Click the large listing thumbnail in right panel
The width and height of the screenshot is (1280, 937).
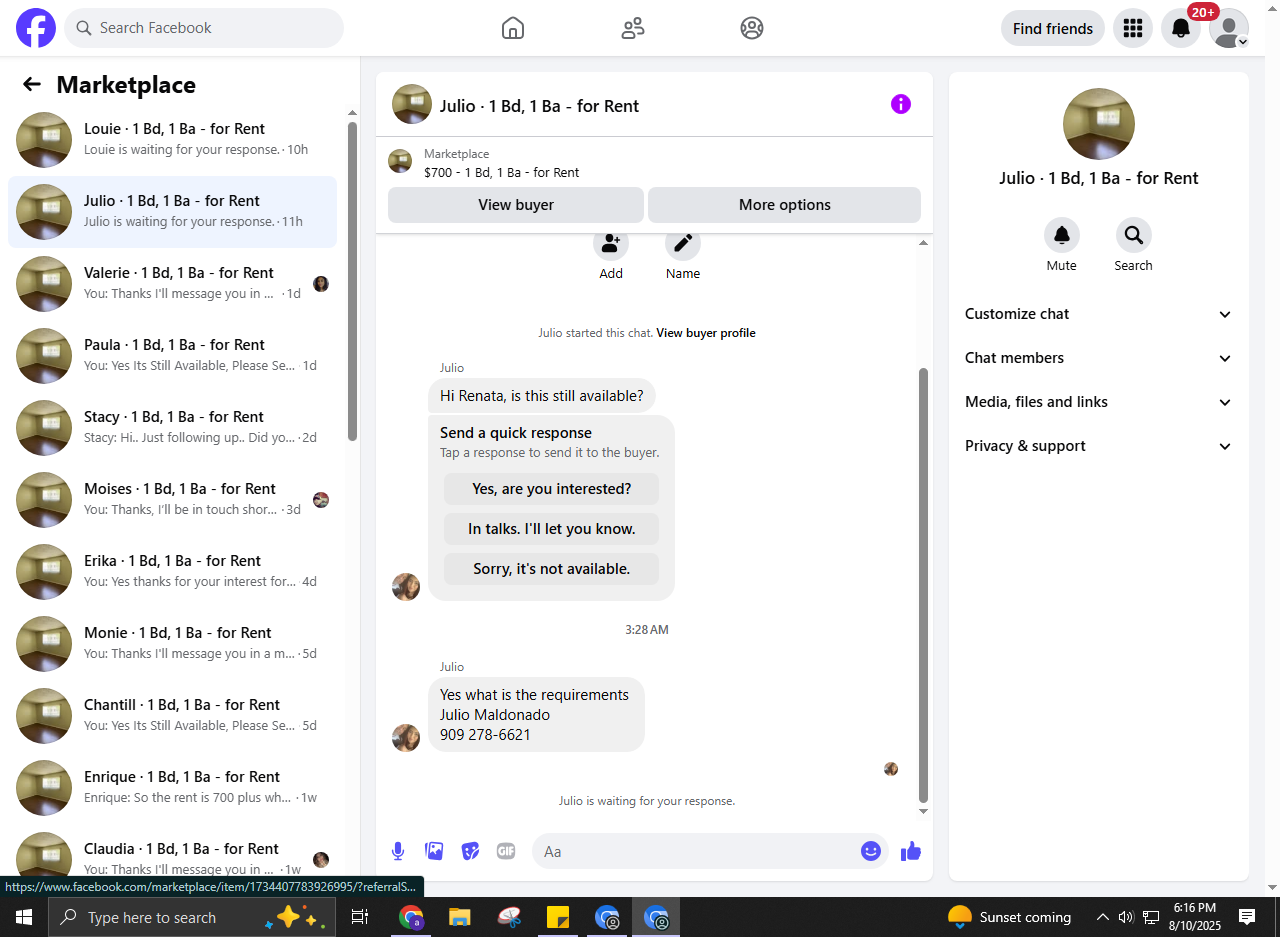coord(1099,124)
